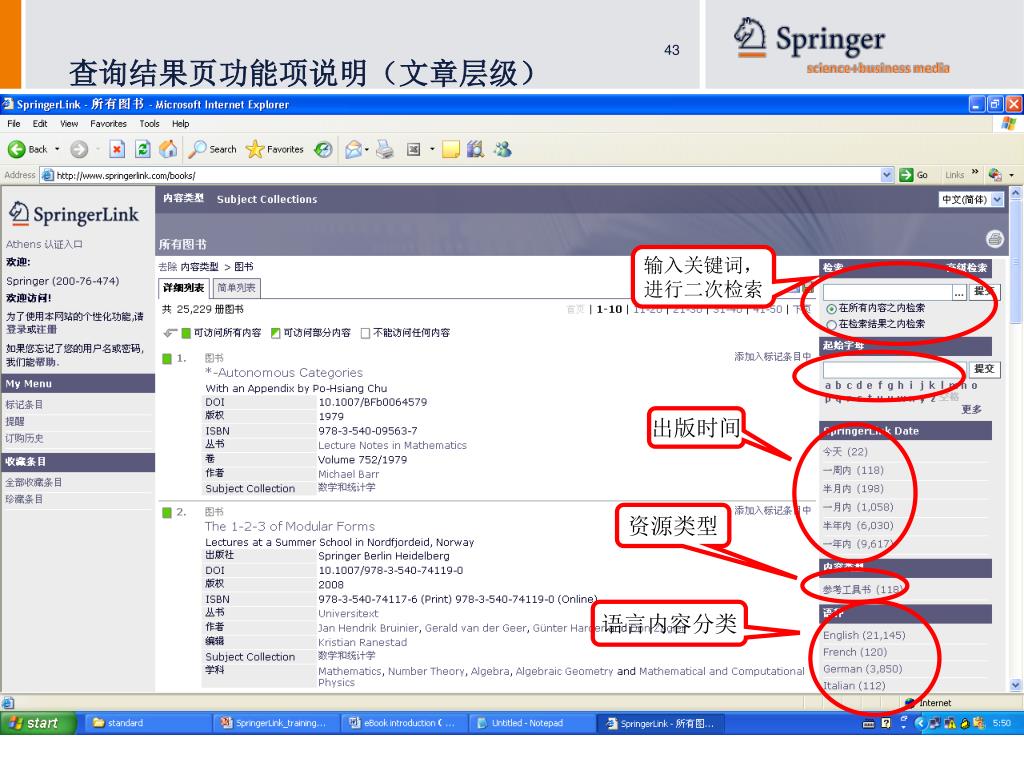Expand the Links toolbar chevron
Viewport: 1024px width, 768px height.
tap(975, 172)
